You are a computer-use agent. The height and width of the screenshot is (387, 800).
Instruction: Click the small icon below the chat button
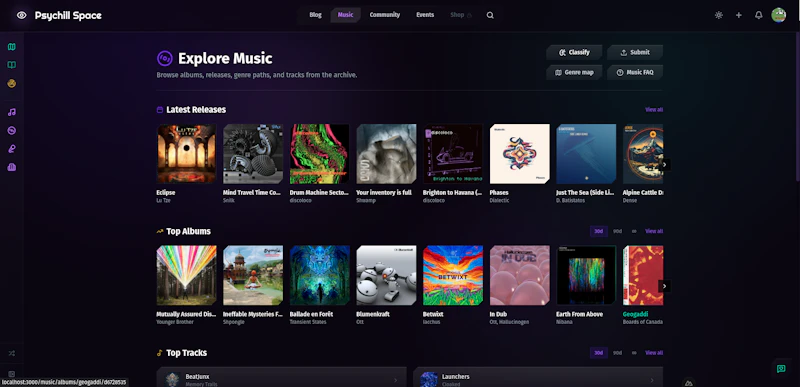pyautogui.click(x=689, y=383)
